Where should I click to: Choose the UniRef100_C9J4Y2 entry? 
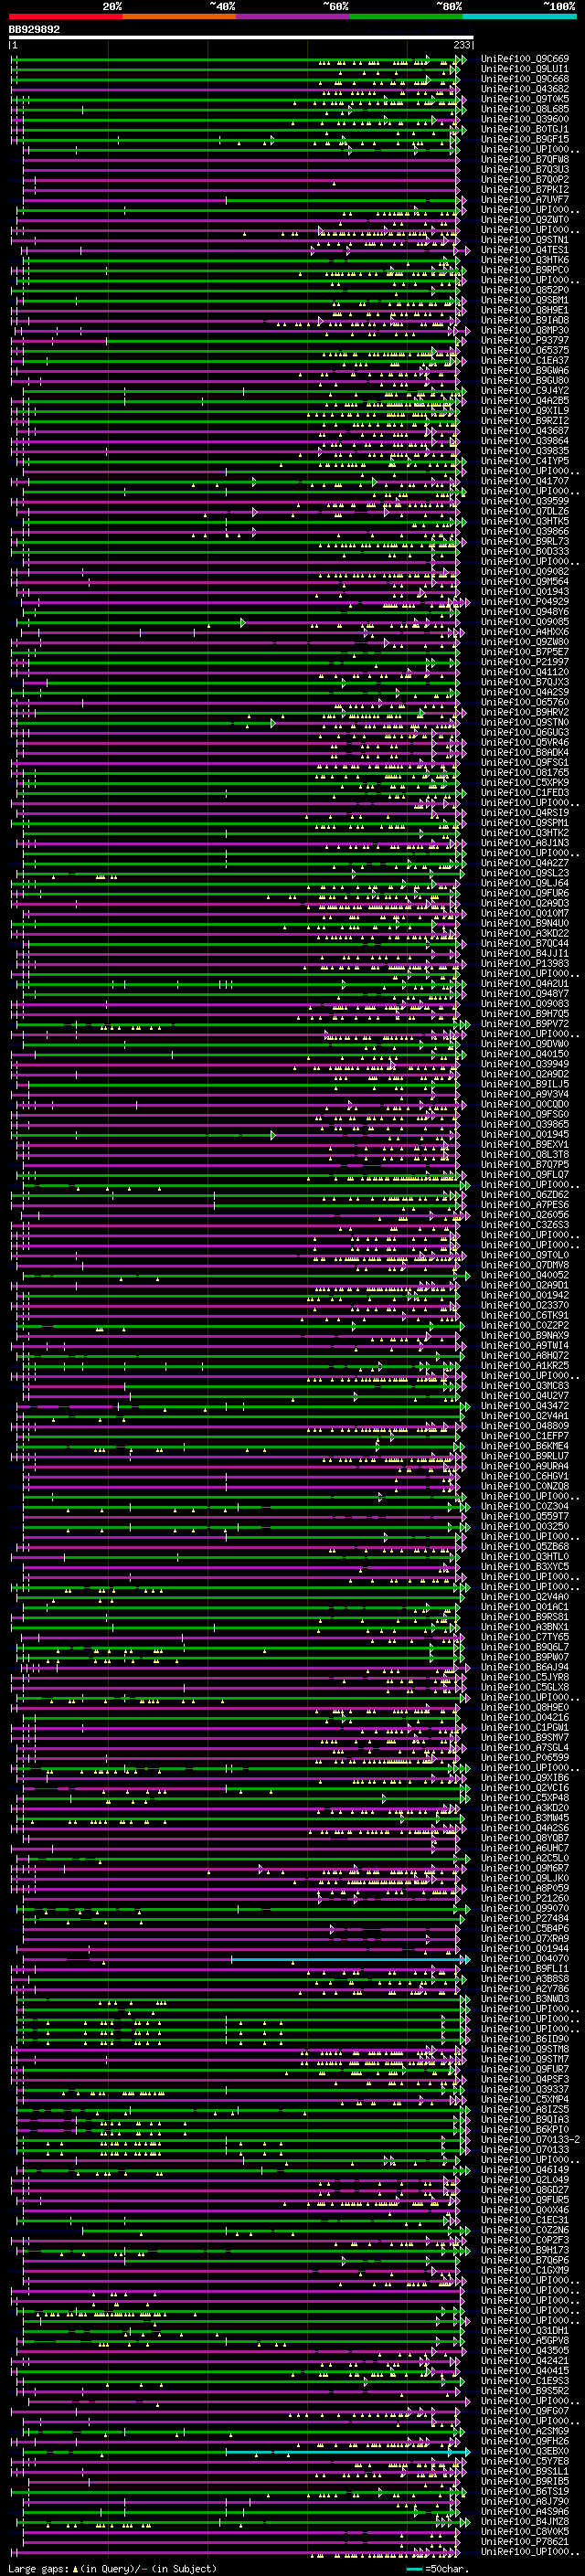524,391
